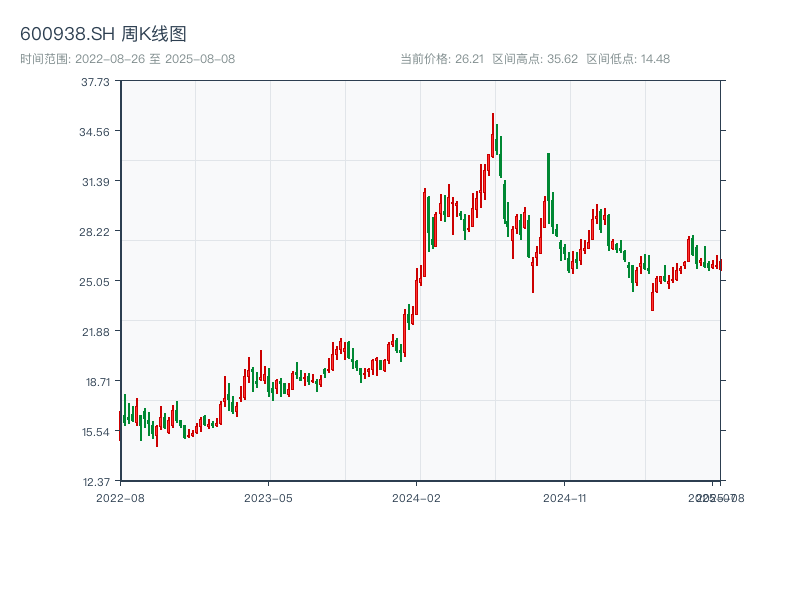Select the 时间范围 date range text

[x=128, y=59]
